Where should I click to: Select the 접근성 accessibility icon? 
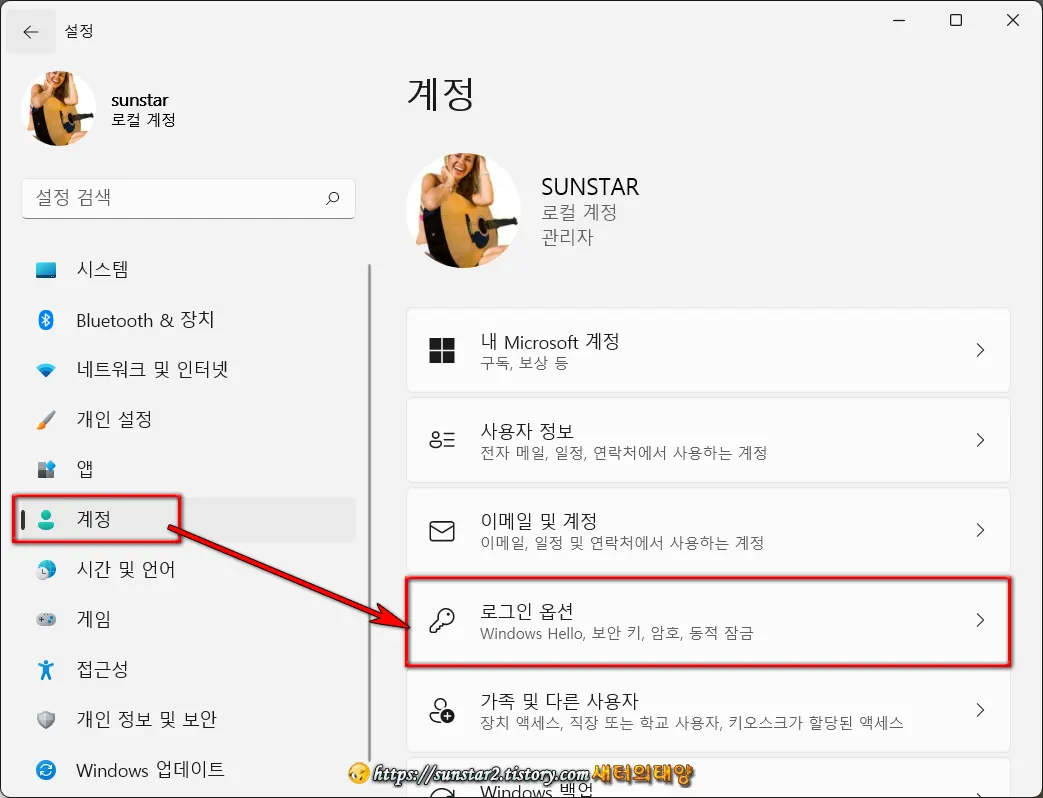47,669
